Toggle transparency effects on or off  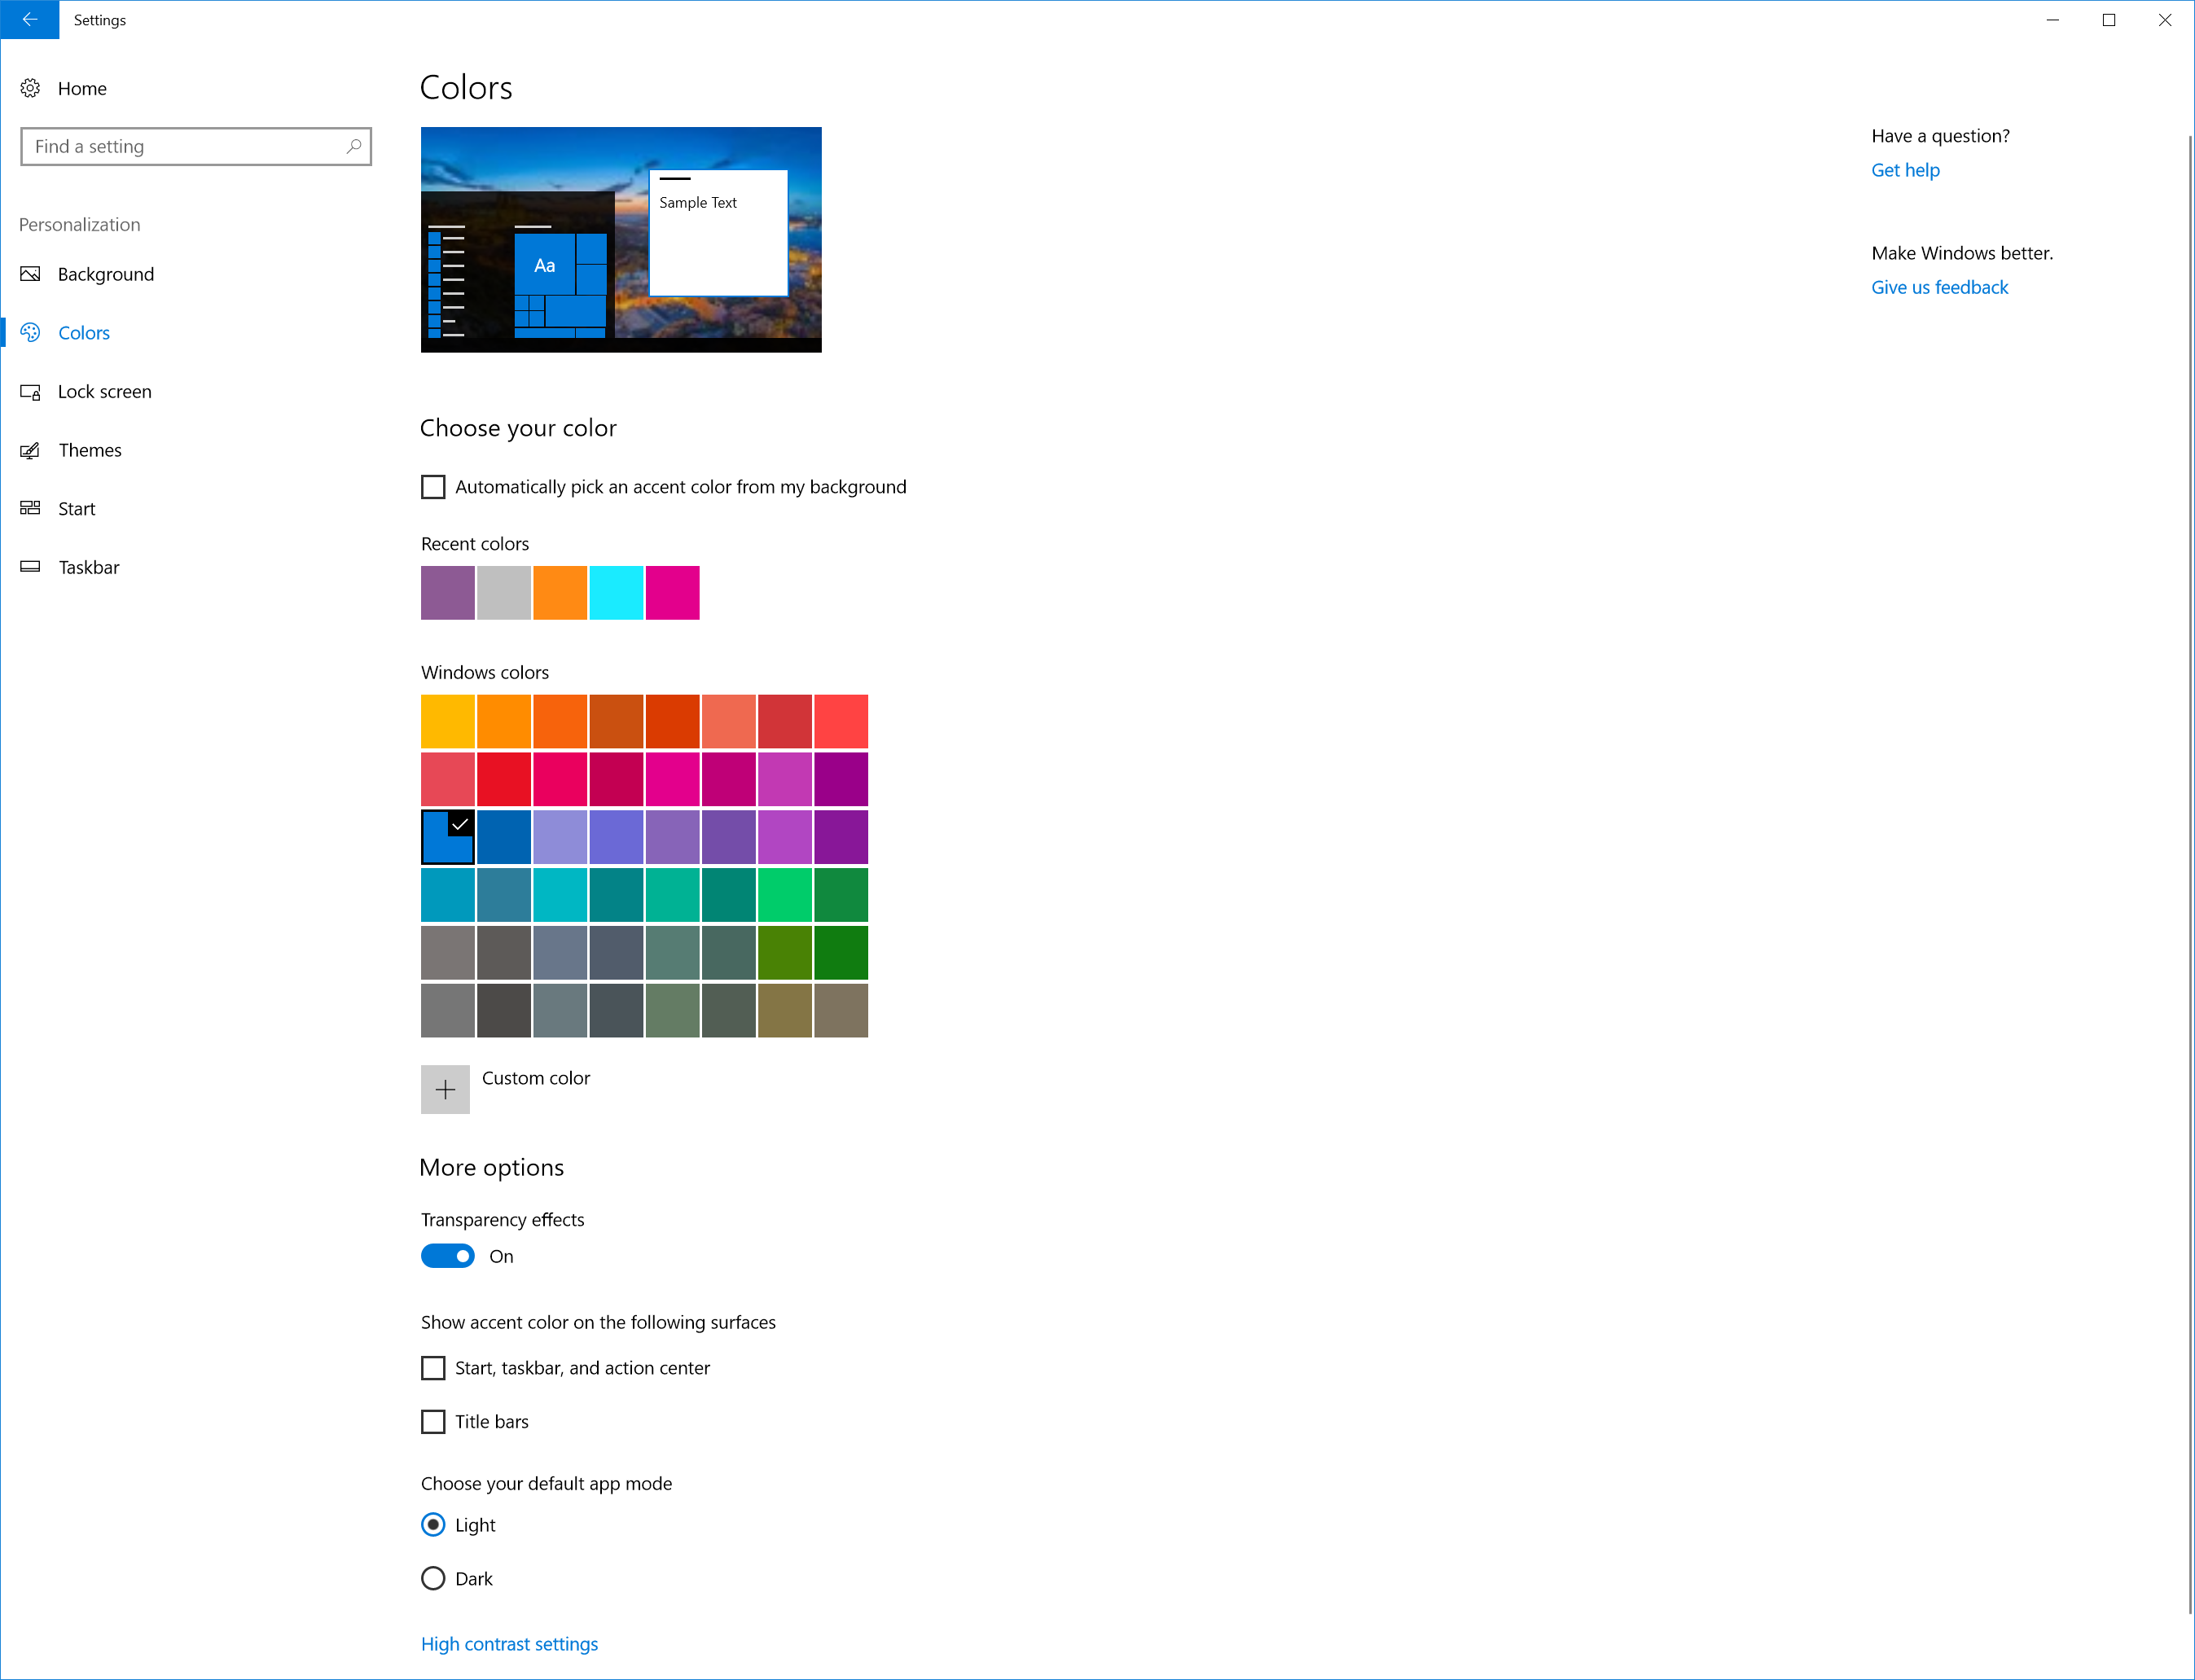click(x=448, y=1255)
